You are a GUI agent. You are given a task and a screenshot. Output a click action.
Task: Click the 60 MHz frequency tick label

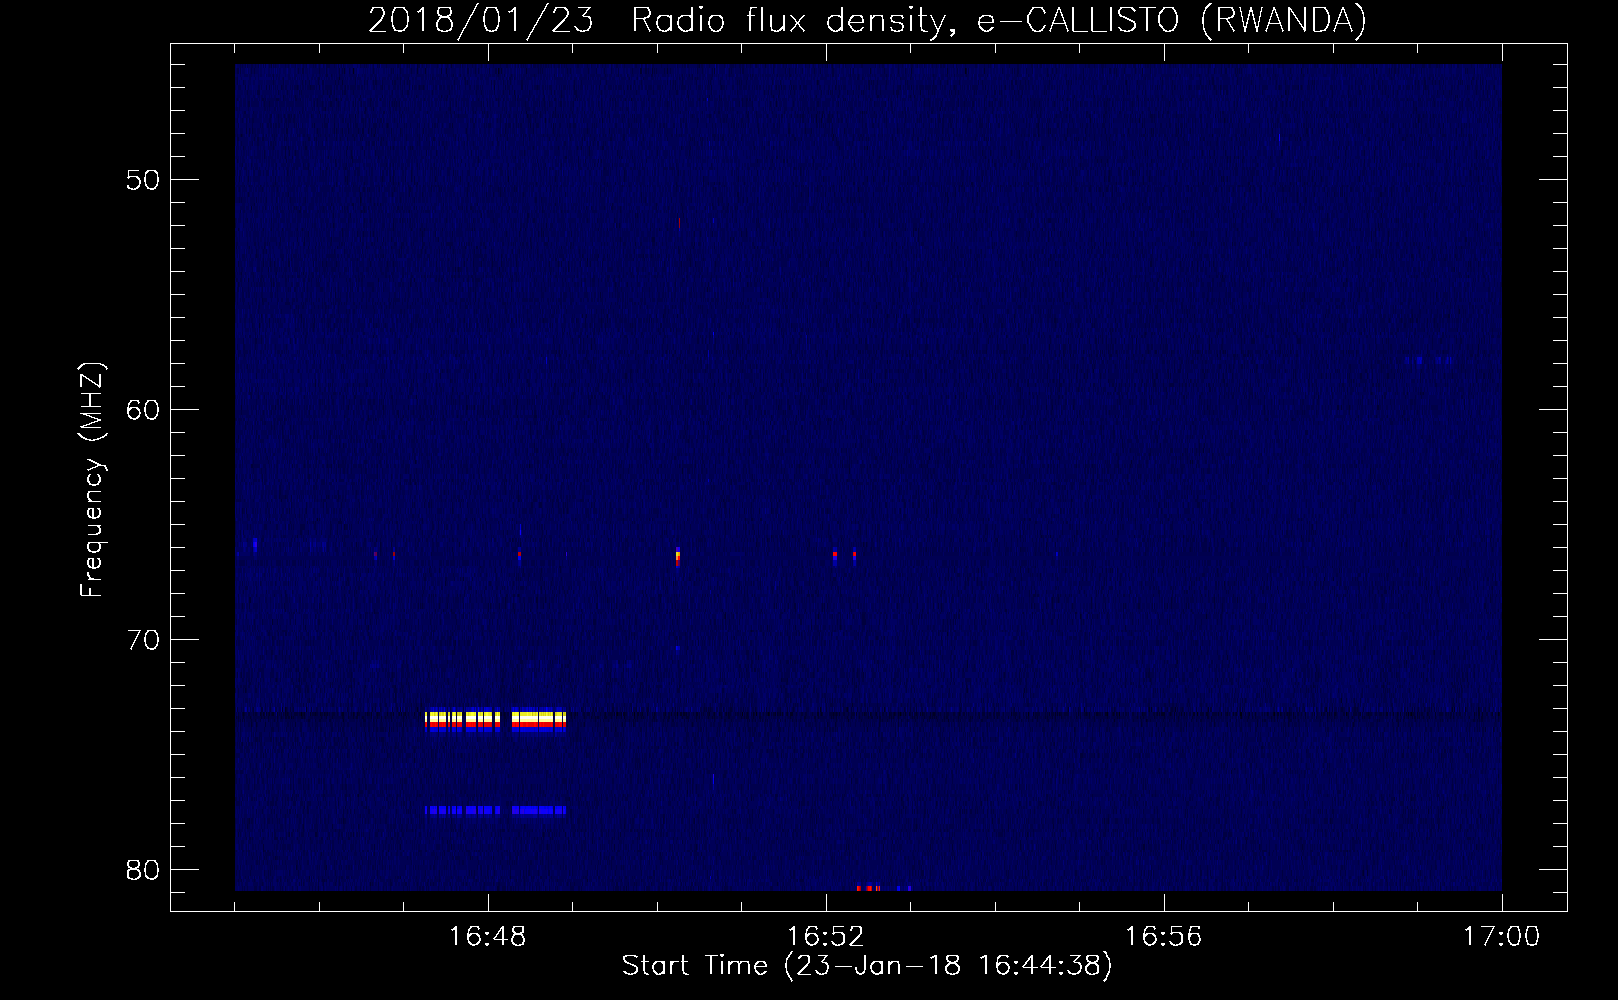143,410
